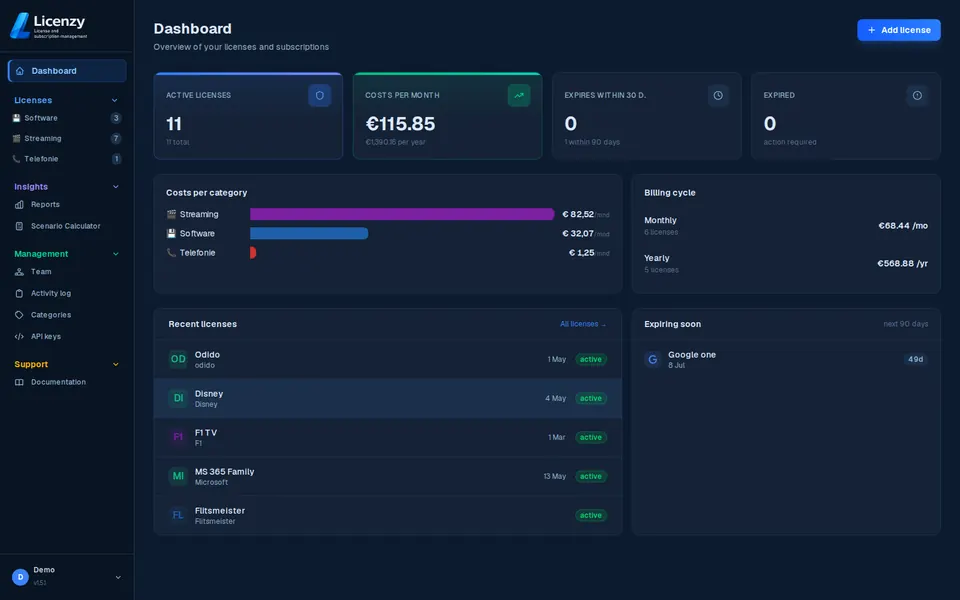The width and height of the screenshot is (960, 600).
Task: Follow the All licenses link
Action: 583,324
